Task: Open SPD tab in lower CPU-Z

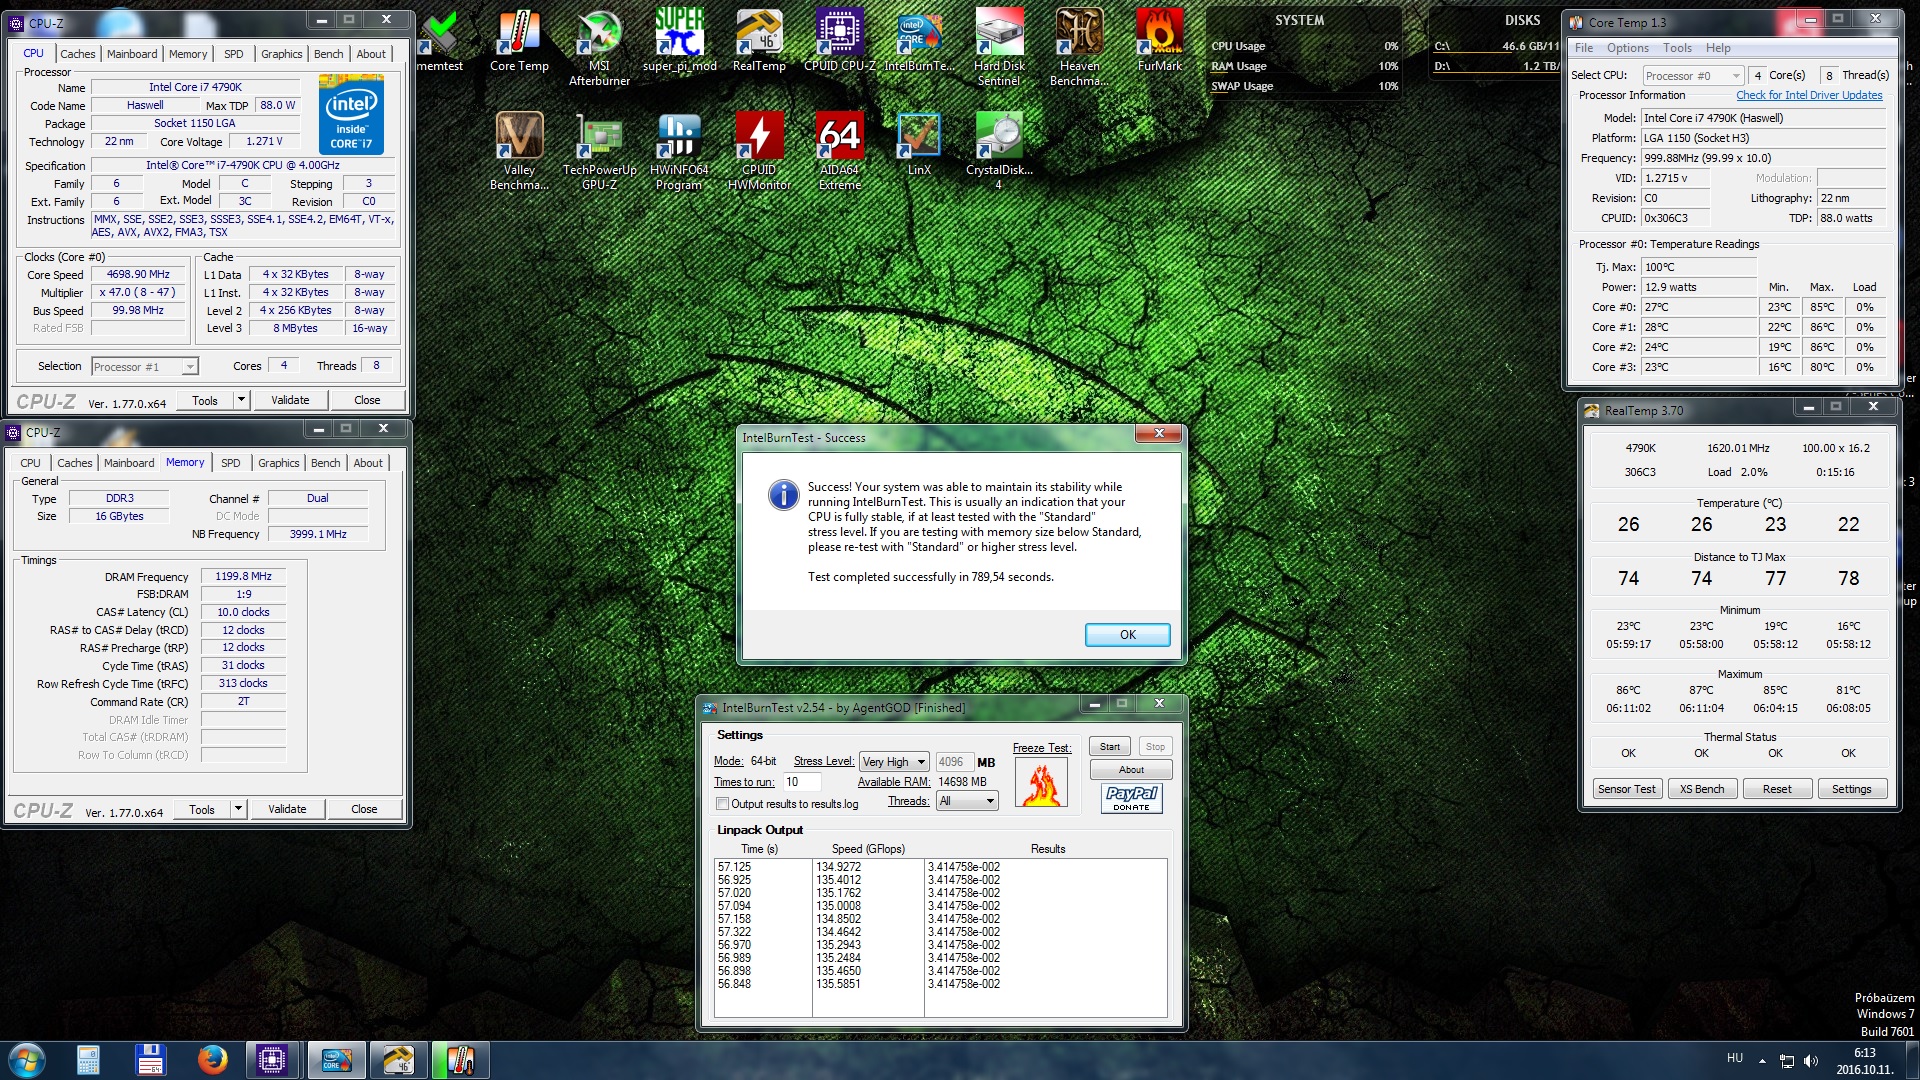Action: pyautogui.click(x=230, y=463)
